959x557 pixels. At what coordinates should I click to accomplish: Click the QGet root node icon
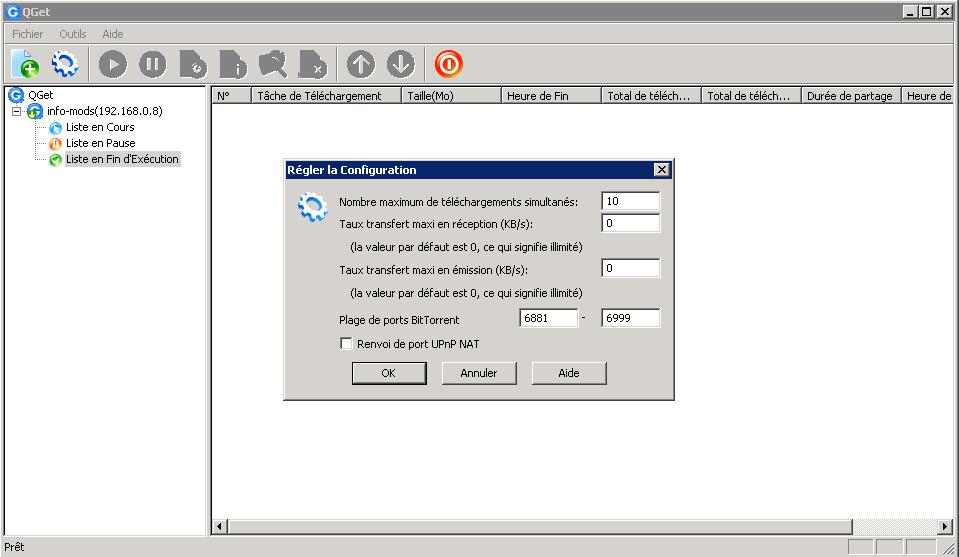16,95
